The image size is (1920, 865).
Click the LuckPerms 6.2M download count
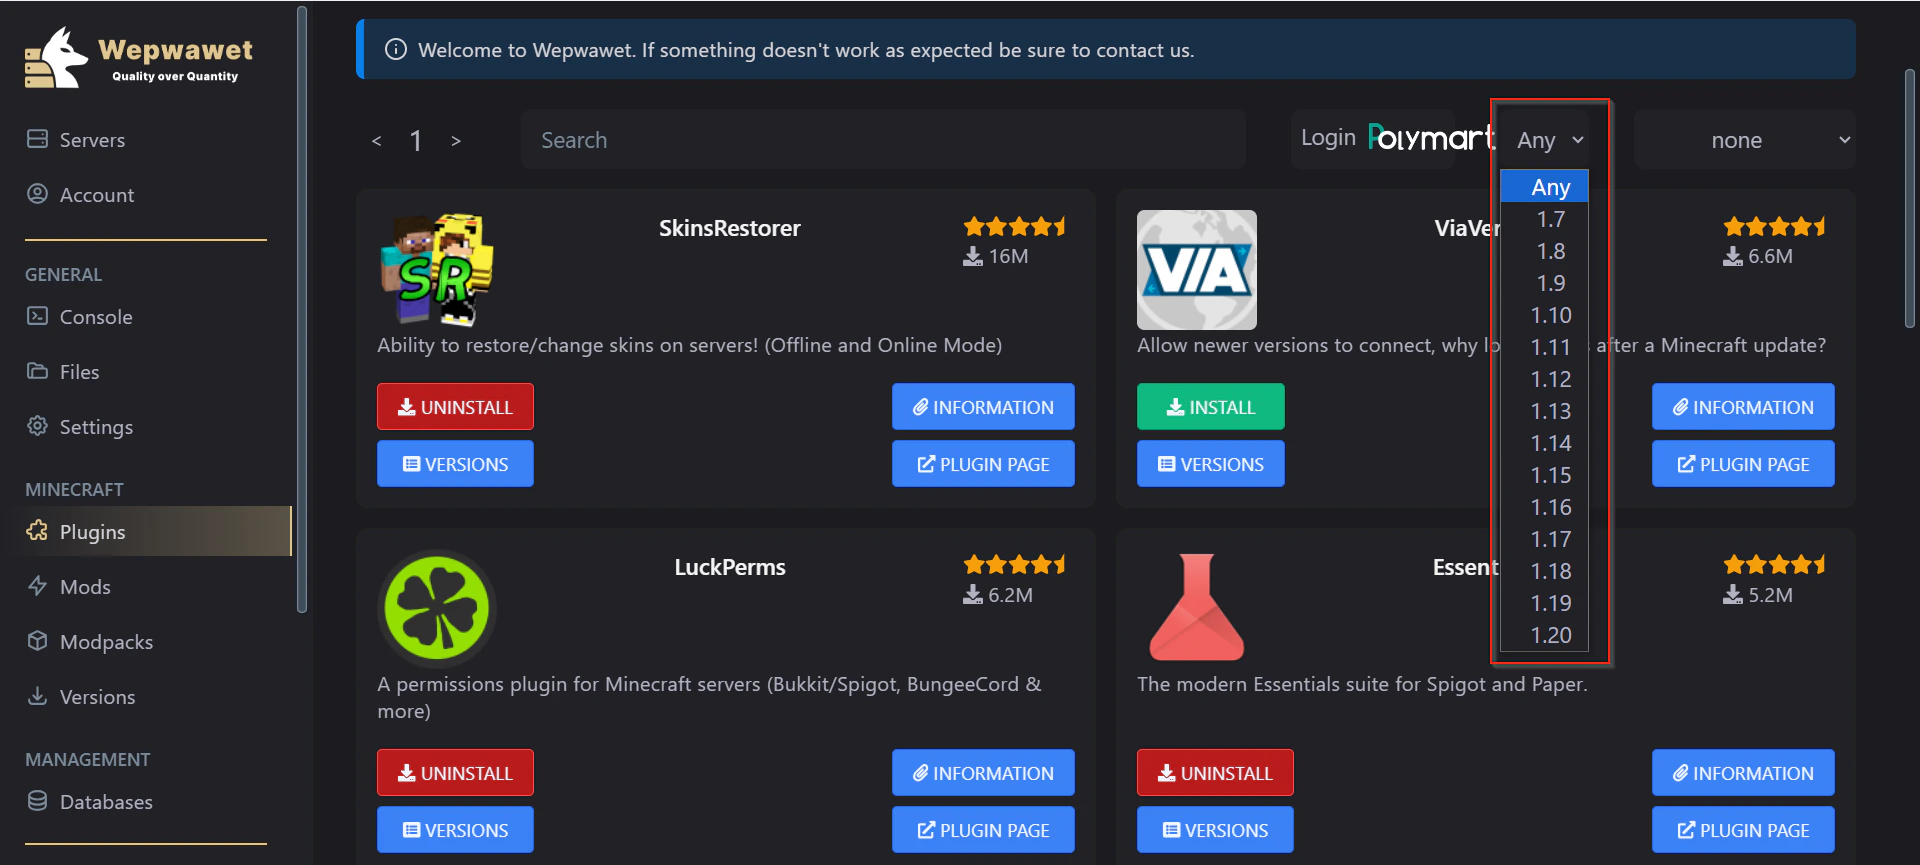pos(998,595)
